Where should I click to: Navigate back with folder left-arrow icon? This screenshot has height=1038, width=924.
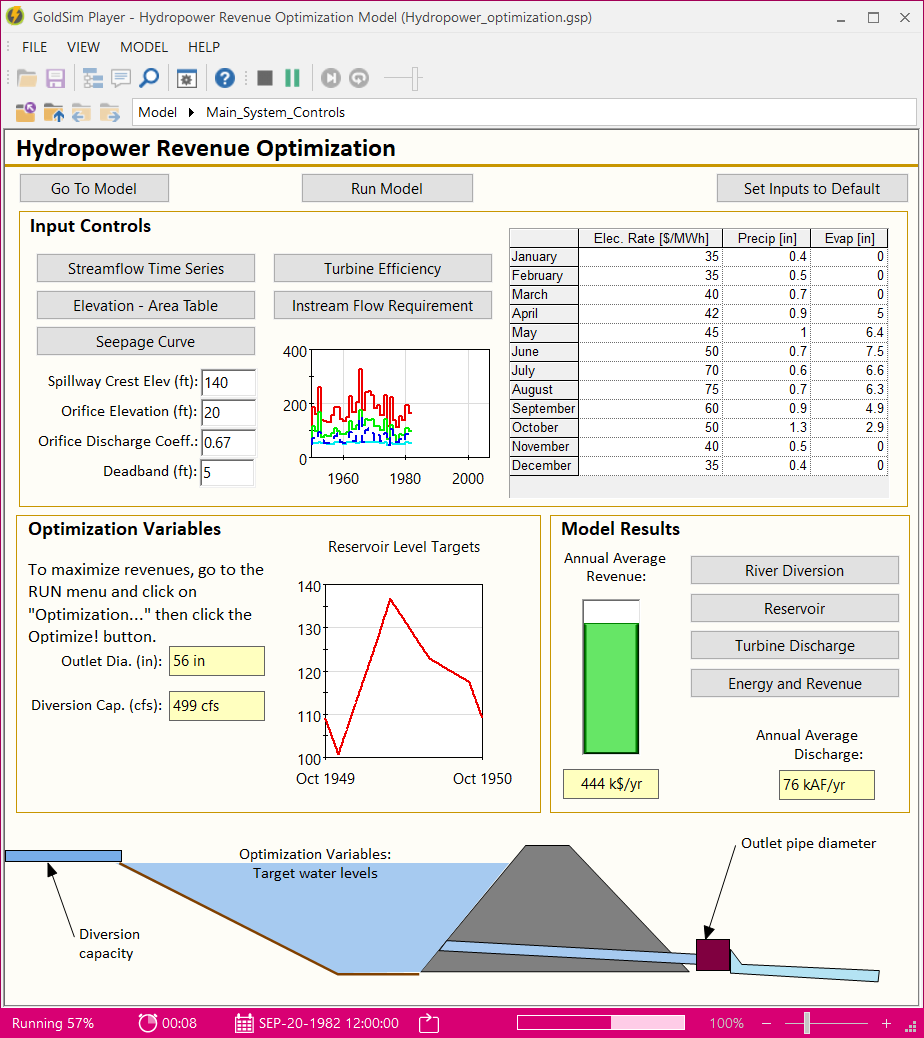click(81, 113)
